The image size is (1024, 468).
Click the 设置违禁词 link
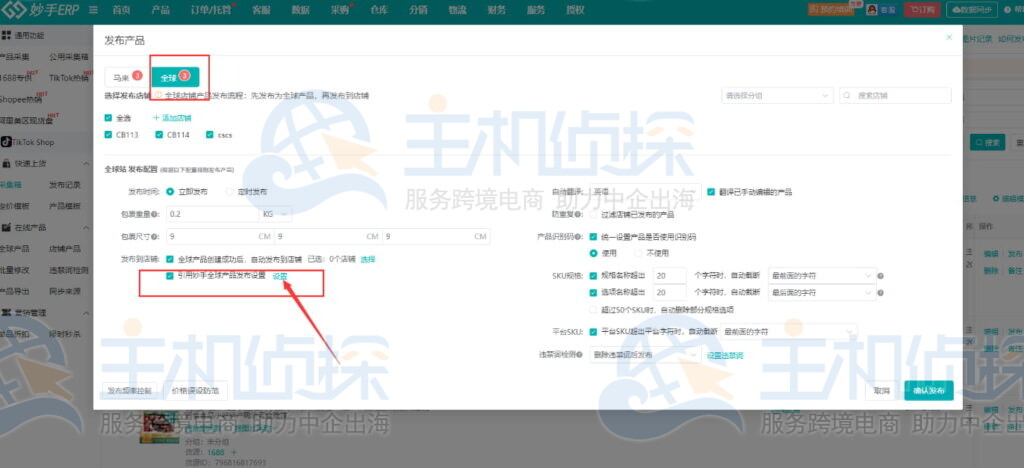725,355
